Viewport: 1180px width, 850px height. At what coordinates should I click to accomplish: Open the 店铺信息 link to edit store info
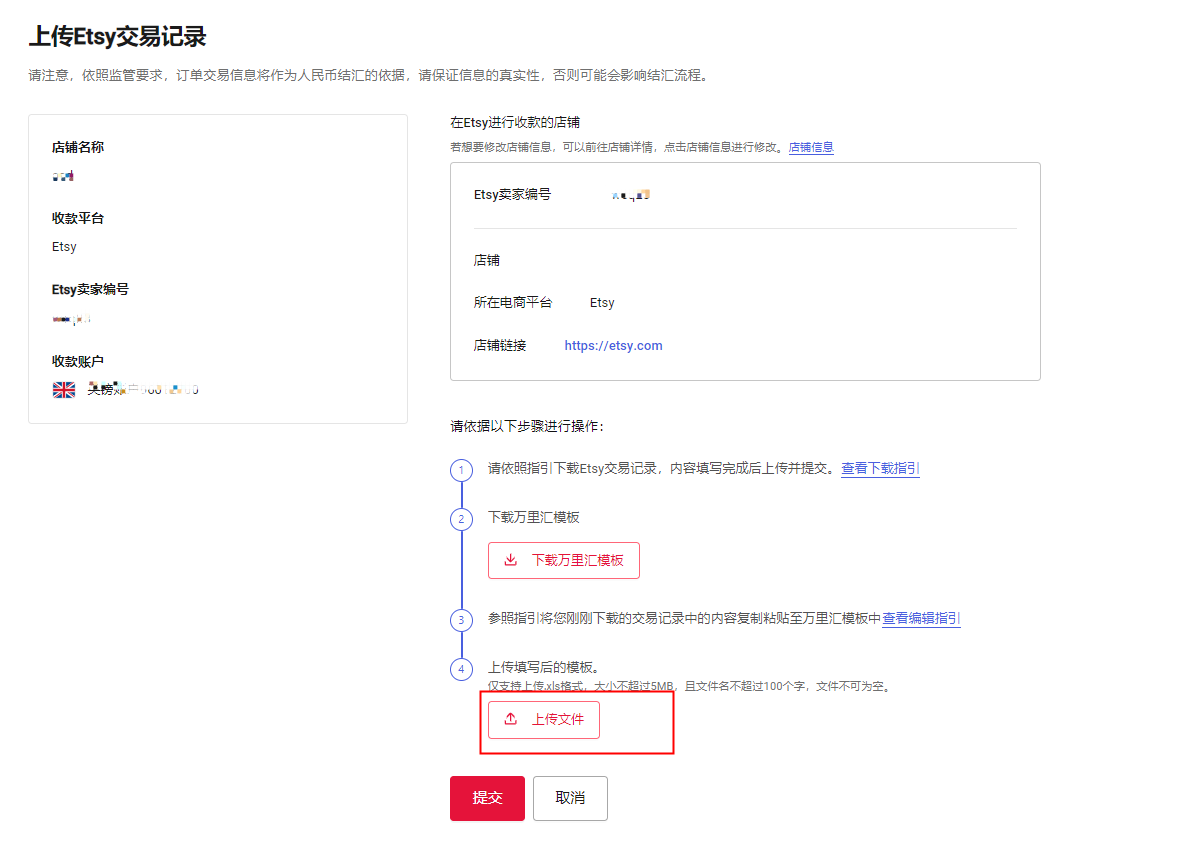click(x=811, y=147)
